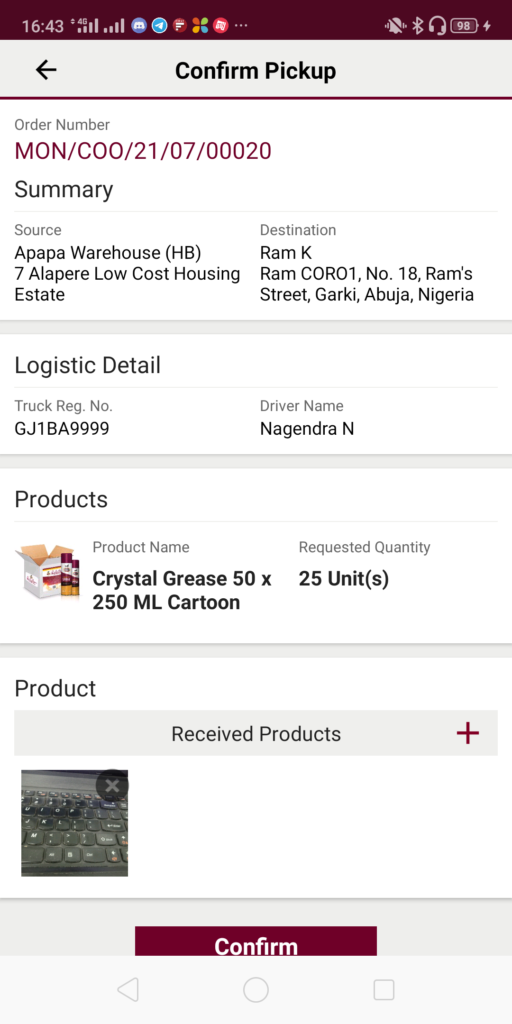512x1024 pixels.
Task: Tap driver name Nagendra N
Action: pos(307,428)
